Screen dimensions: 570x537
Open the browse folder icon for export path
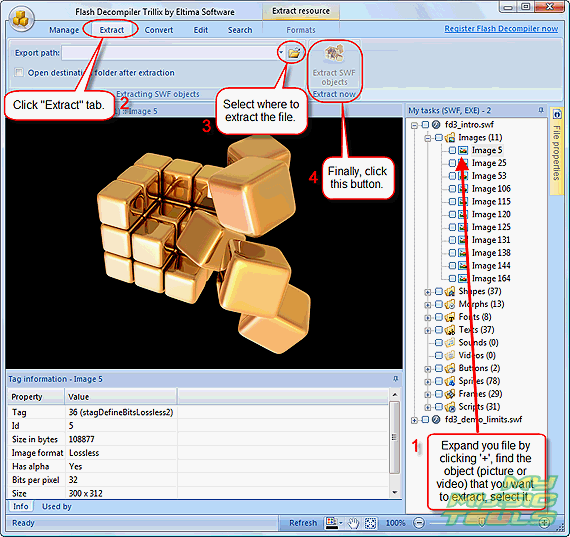click(294, 53)
